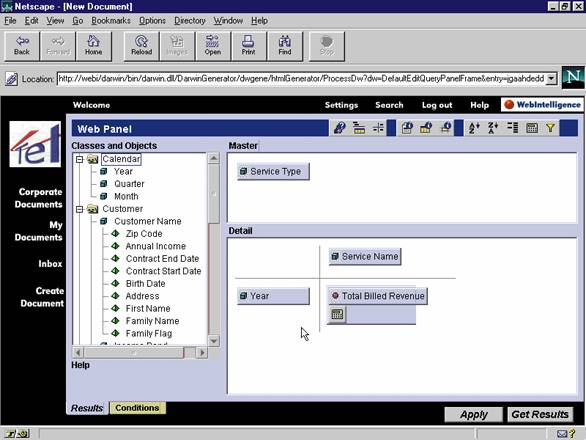The width and height of the screenshot is (586, 440).
Task: Click the yellow funnel filter icon
Action: pyautogui.click(x=550, y=128)
